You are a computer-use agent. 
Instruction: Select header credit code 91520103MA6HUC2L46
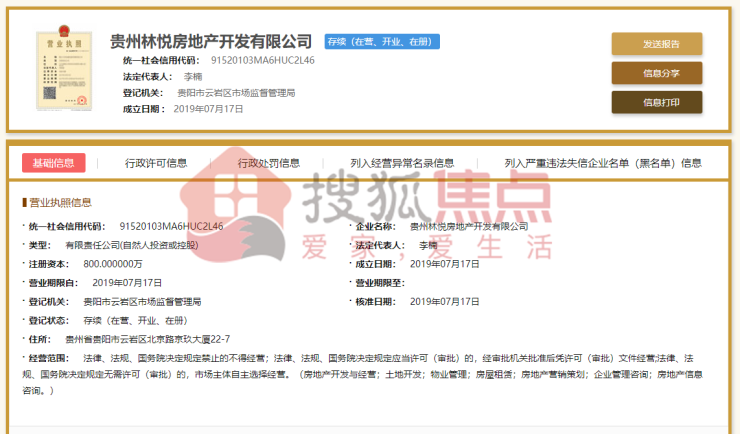click(262, 60)
